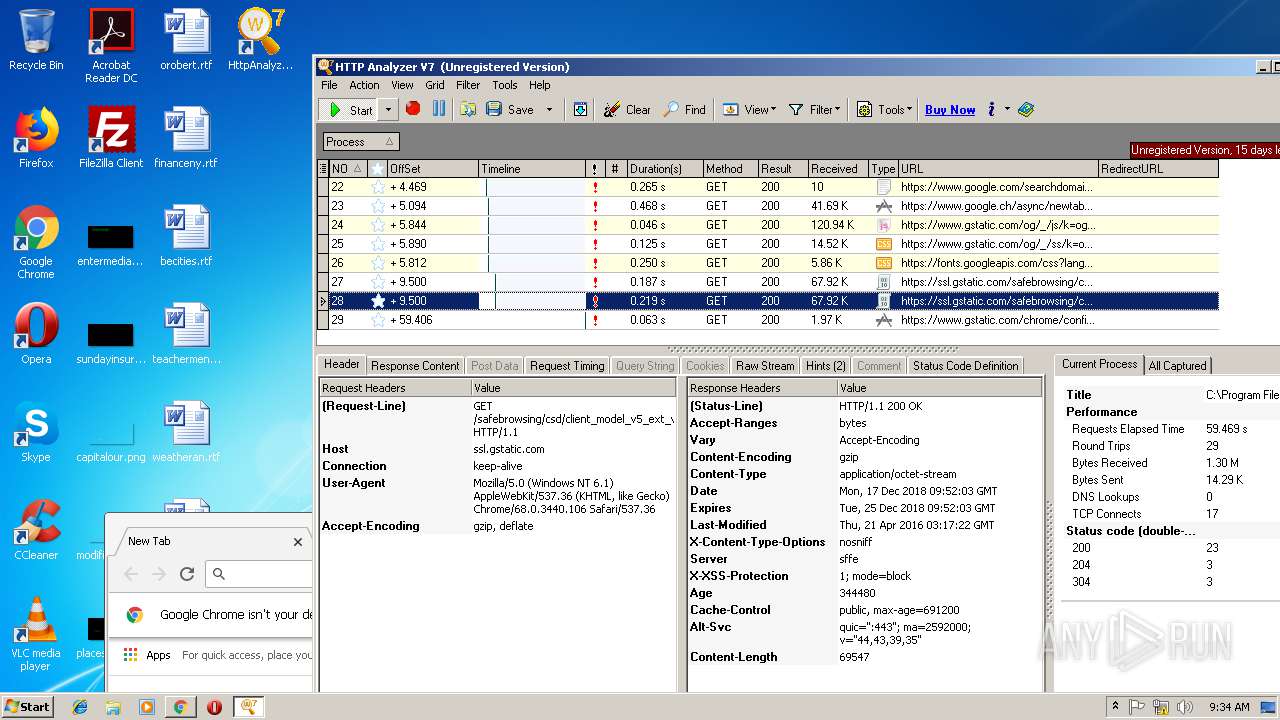Save the captured session
The width and height of the screenshot is (1280, 720).
point(510,110)
